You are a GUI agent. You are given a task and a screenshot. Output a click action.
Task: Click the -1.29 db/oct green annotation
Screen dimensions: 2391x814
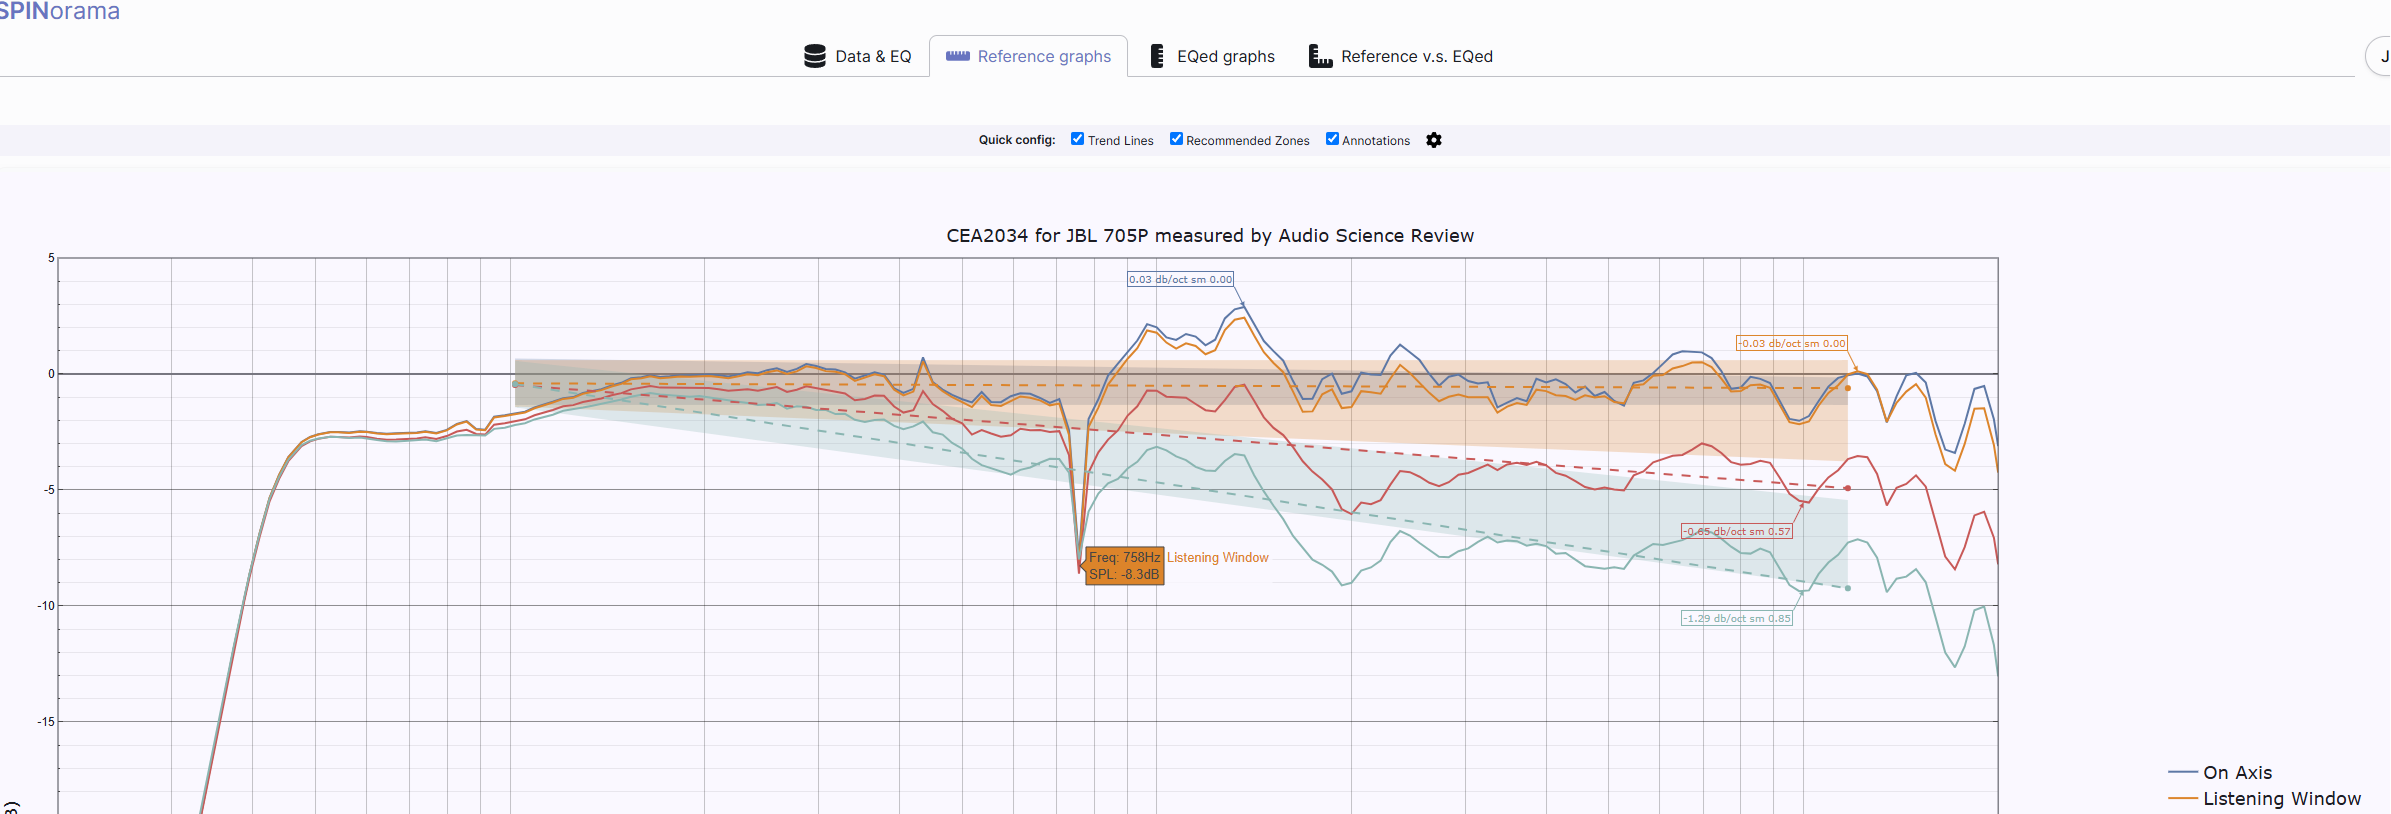(x=1737, y=618)
